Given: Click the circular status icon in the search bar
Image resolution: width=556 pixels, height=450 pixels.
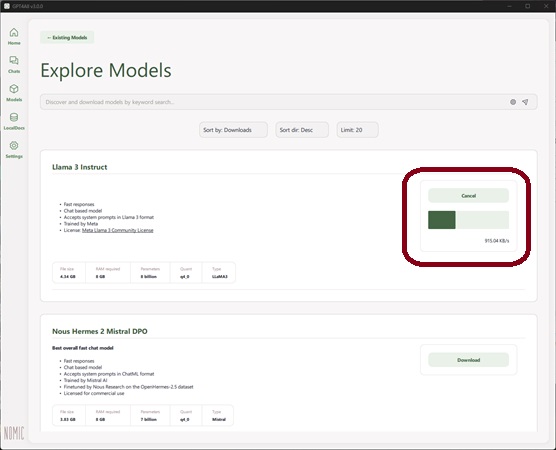Looking at the screenshot, I should point(513,102).
